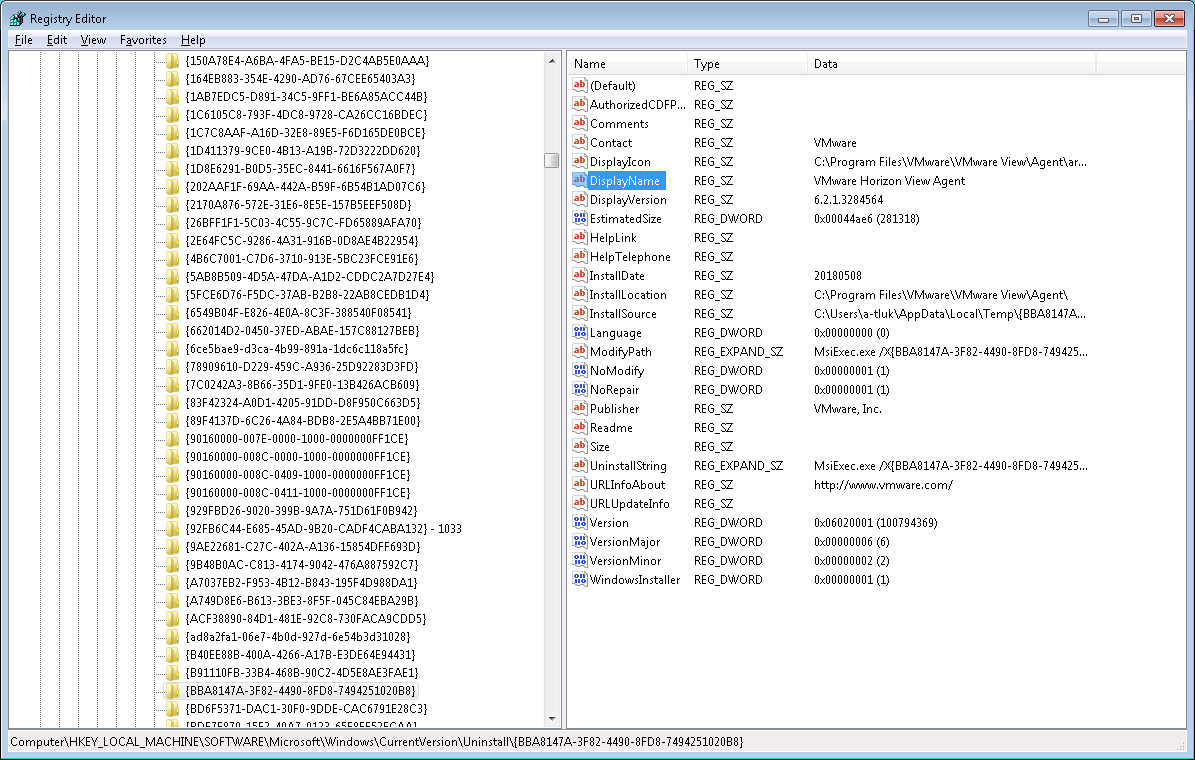The height and width of the screenshot is (760, 1195).
Task: Click the string icon beside InstallLocation
Action: coord(580,295)
